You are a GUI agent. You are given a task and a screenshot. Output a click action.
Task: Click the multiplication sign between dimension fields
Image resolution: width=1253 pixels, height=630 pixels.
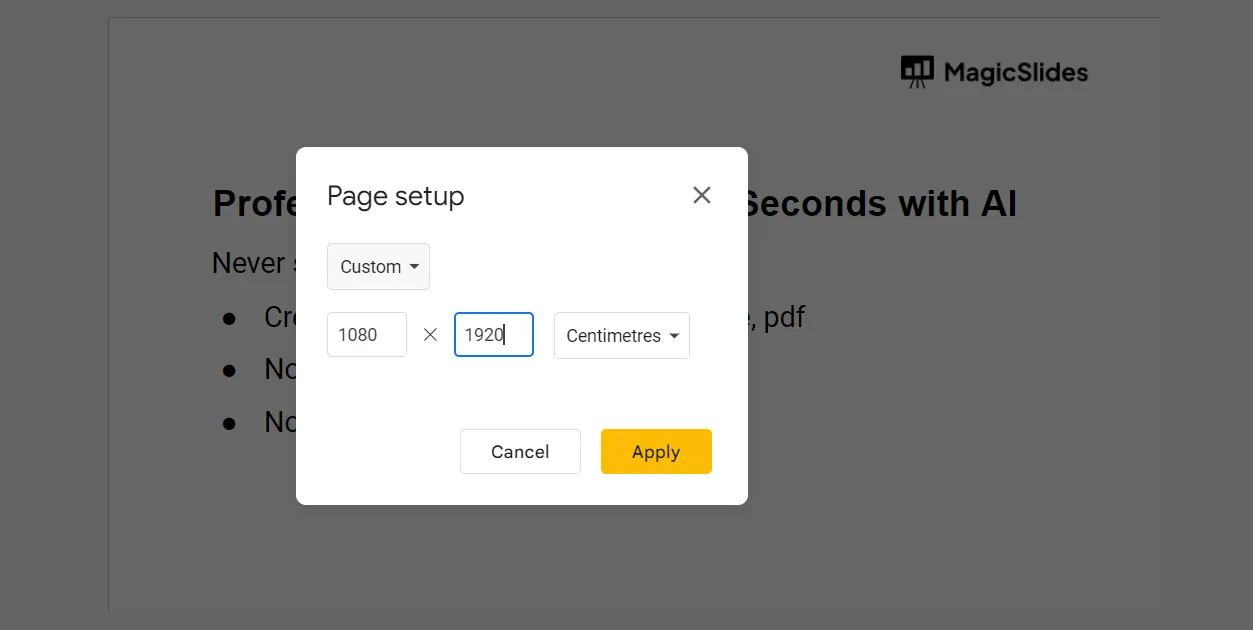coord(430,335)
